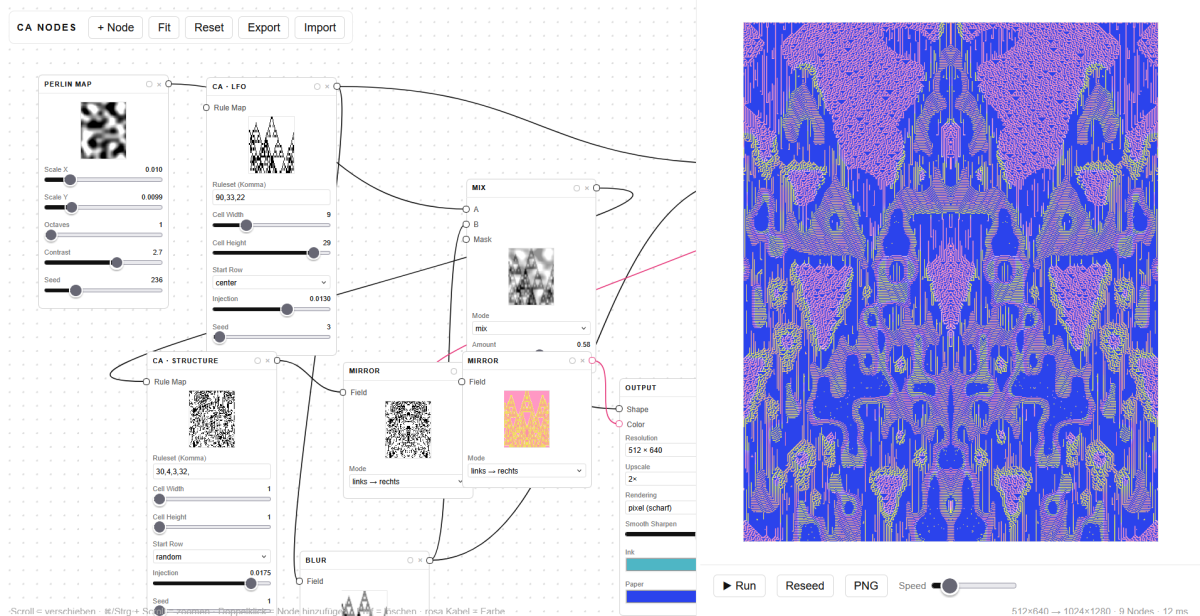
Task: Click the rendered output canvas image
Action: click(950, 282)
